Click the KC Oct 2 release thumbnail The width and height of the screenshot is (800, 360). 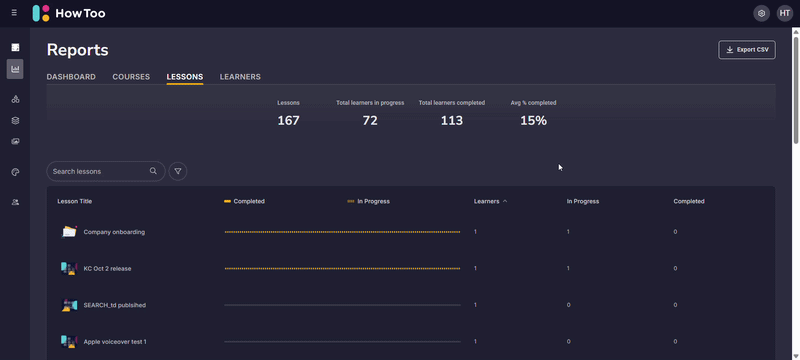tap(69, 268)
